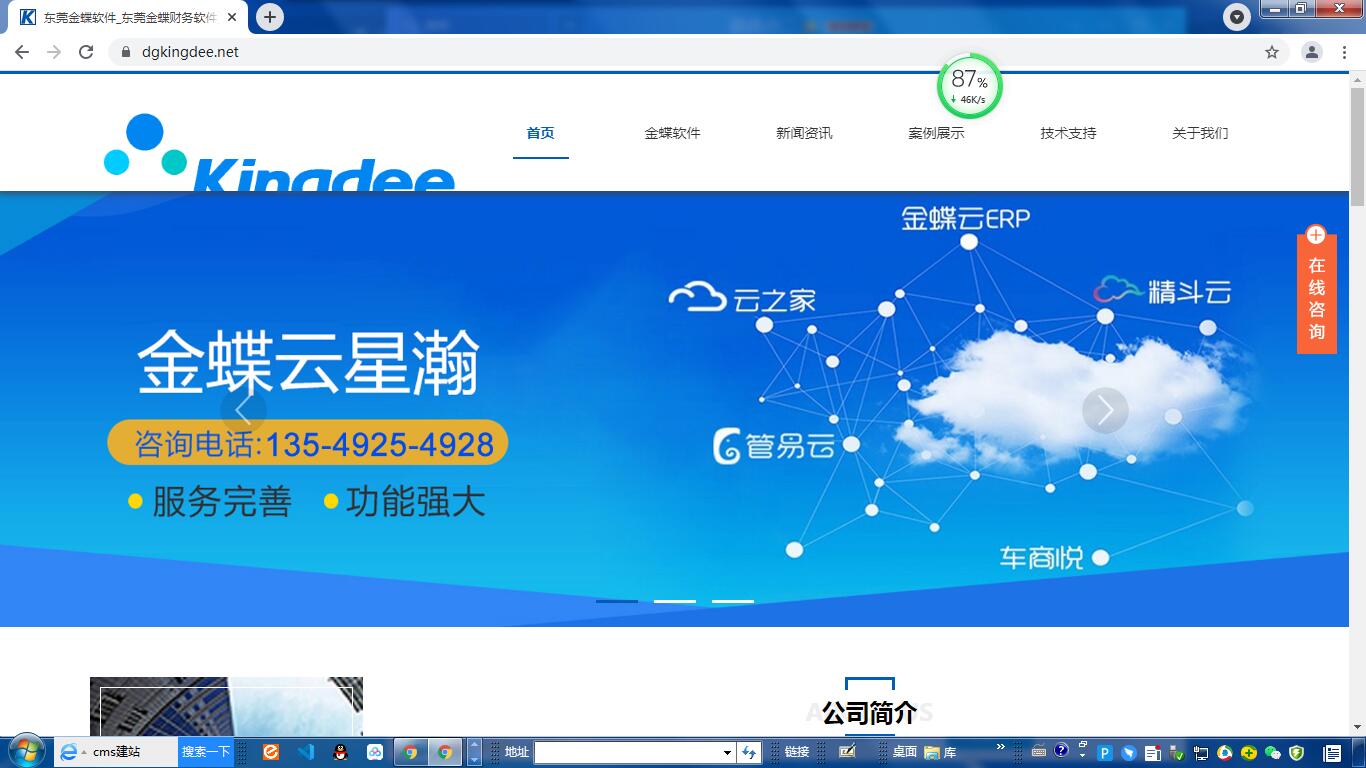Open Baidu Netdisk taskbar icon

coord(375,752)
